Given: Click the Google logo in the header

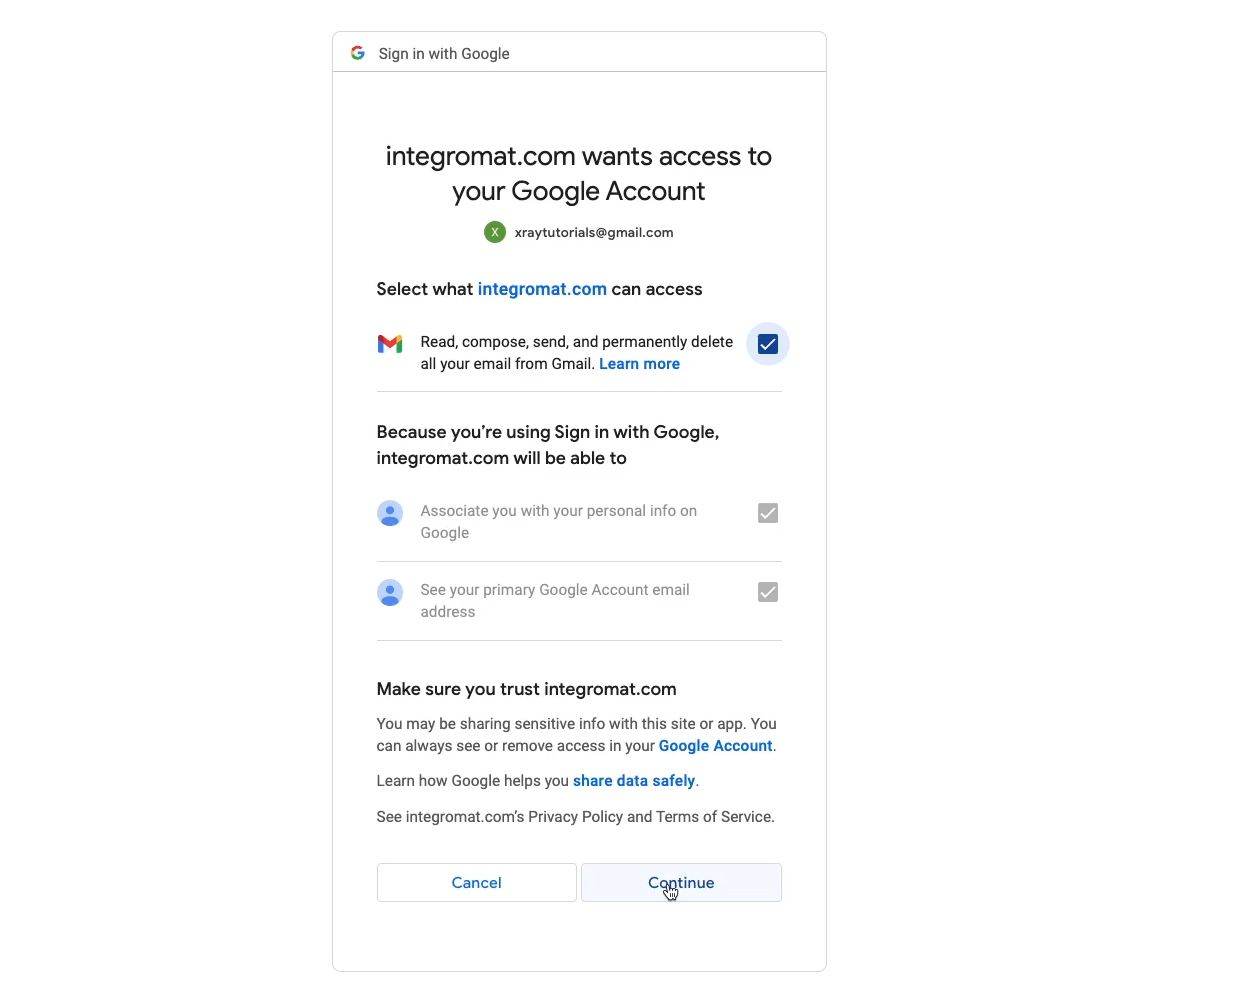Looking at the screenshot, I should 358,53.
